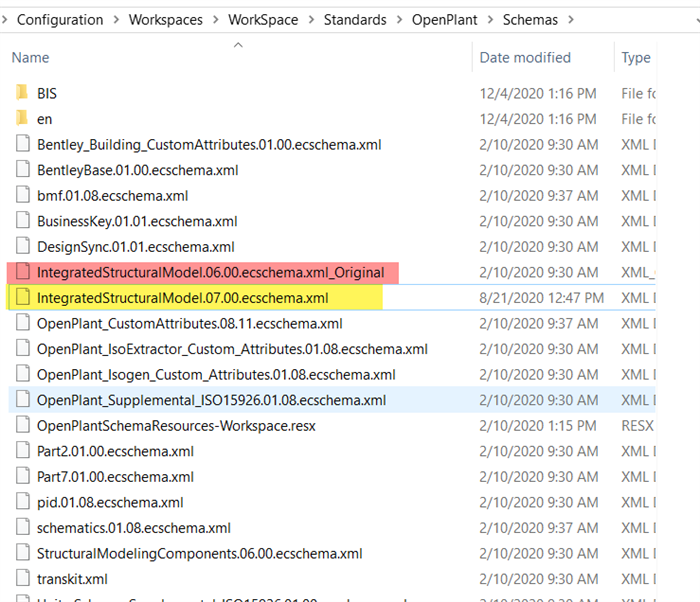Select BIS folder name
The image size is (700, 602).
(47, 93)
